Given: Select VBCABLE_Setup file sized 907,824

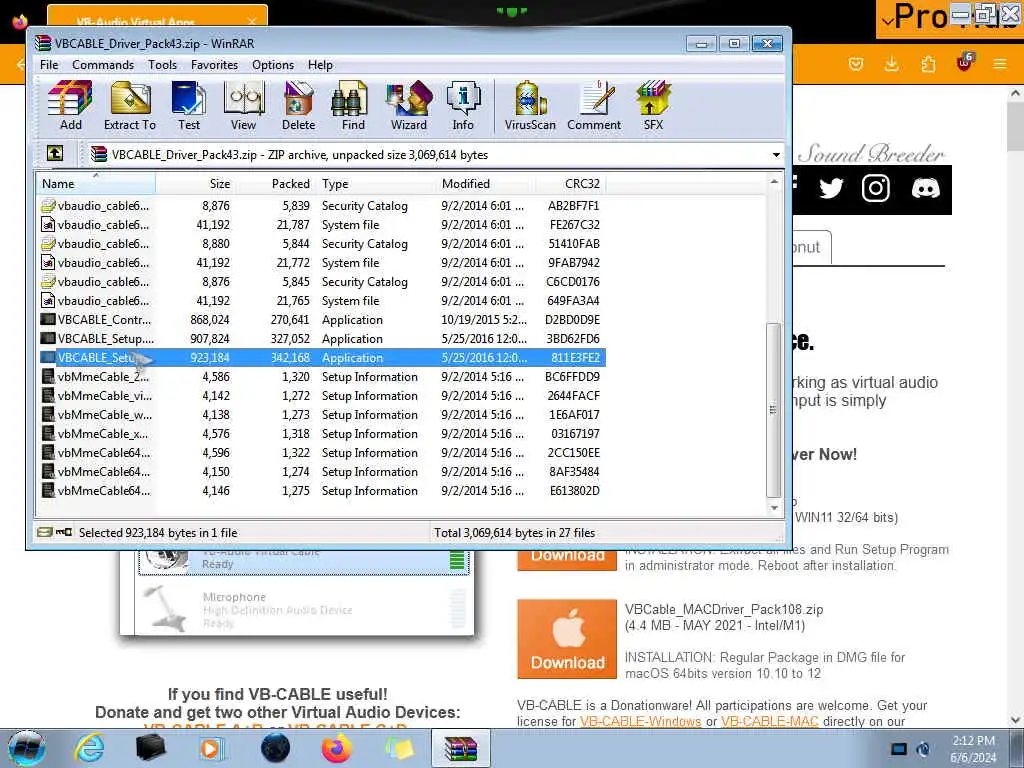Looking at the screenshot, I should coord(321,338).
